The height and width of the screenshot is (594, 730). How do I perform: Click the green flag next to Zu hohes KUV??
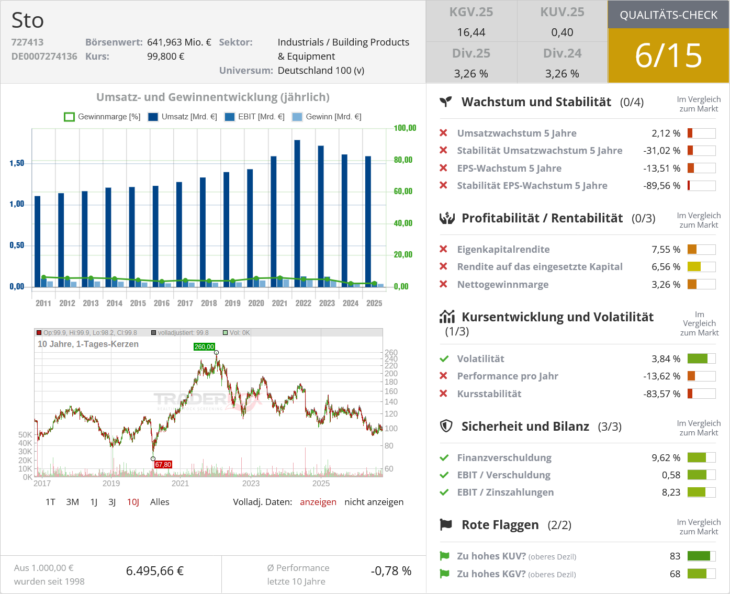click(x=444, y=556)
